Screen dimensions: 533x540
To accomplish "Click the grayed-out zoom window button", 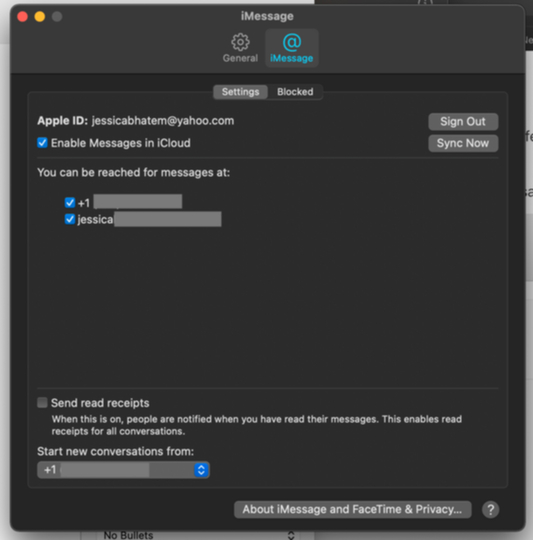I will tap(57, 17).
